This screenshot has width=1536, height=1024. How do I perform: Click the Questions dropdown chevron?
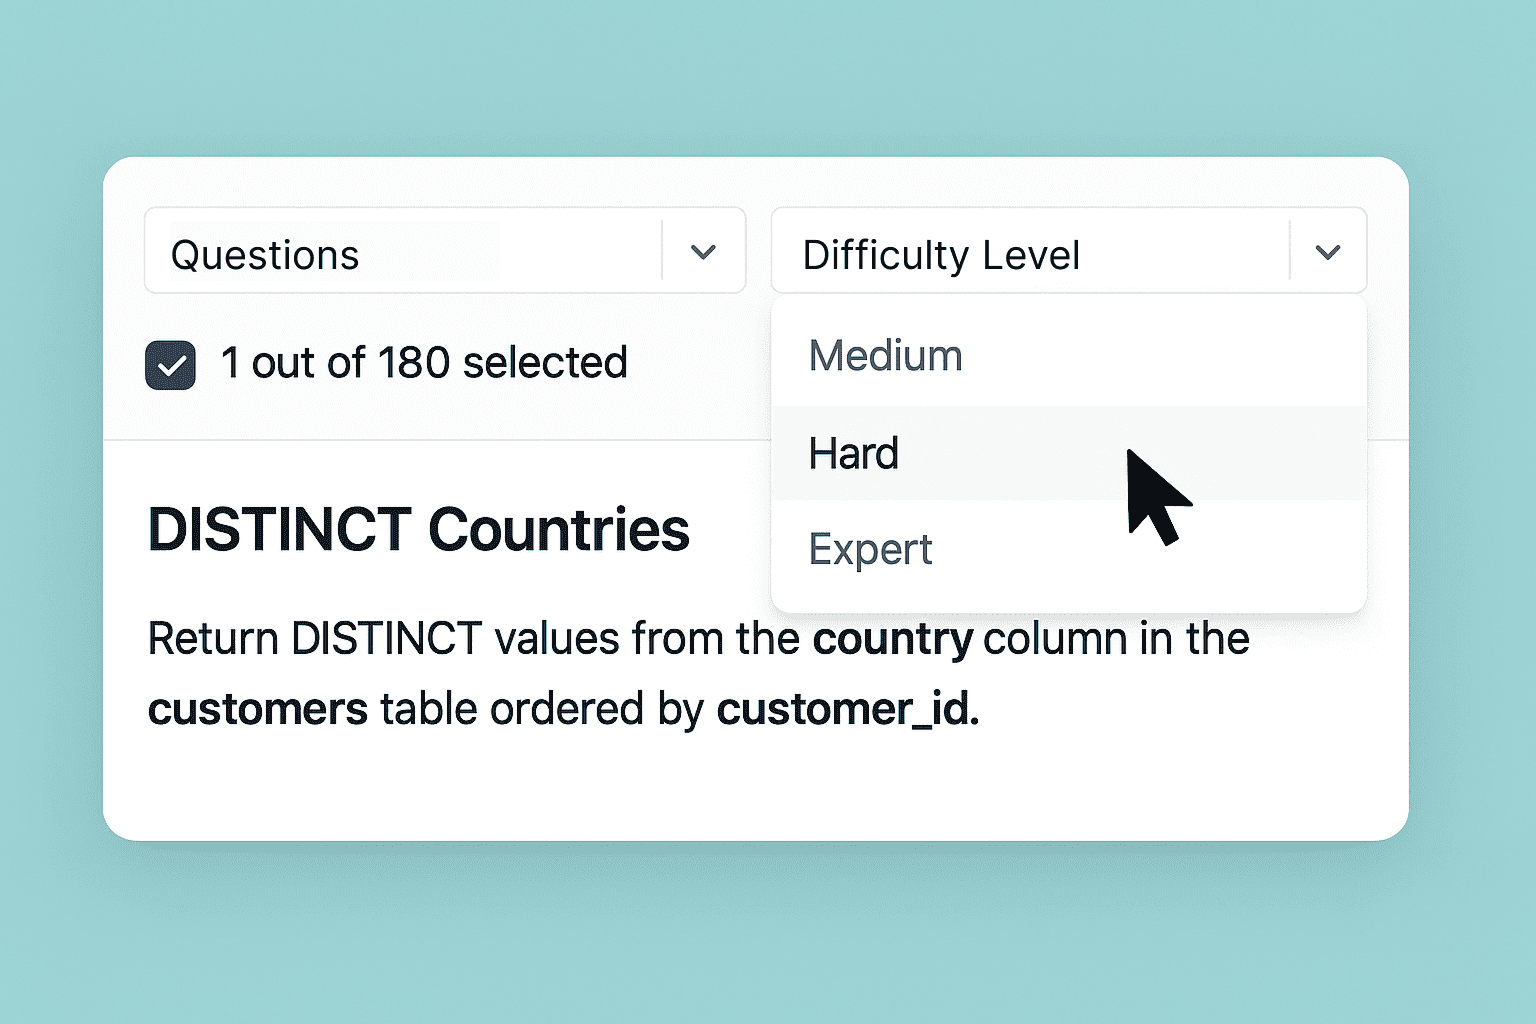[702, 253]
